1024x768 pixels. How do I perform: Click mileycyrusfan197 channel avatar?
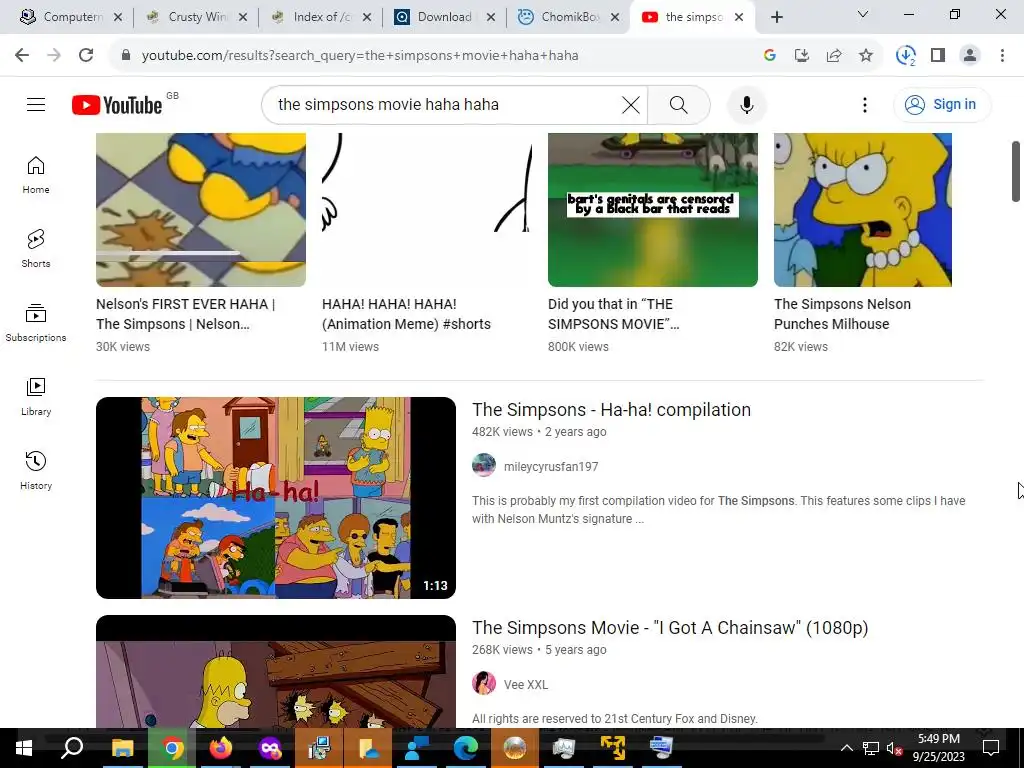pyautogui.click(x=484, y=466)
